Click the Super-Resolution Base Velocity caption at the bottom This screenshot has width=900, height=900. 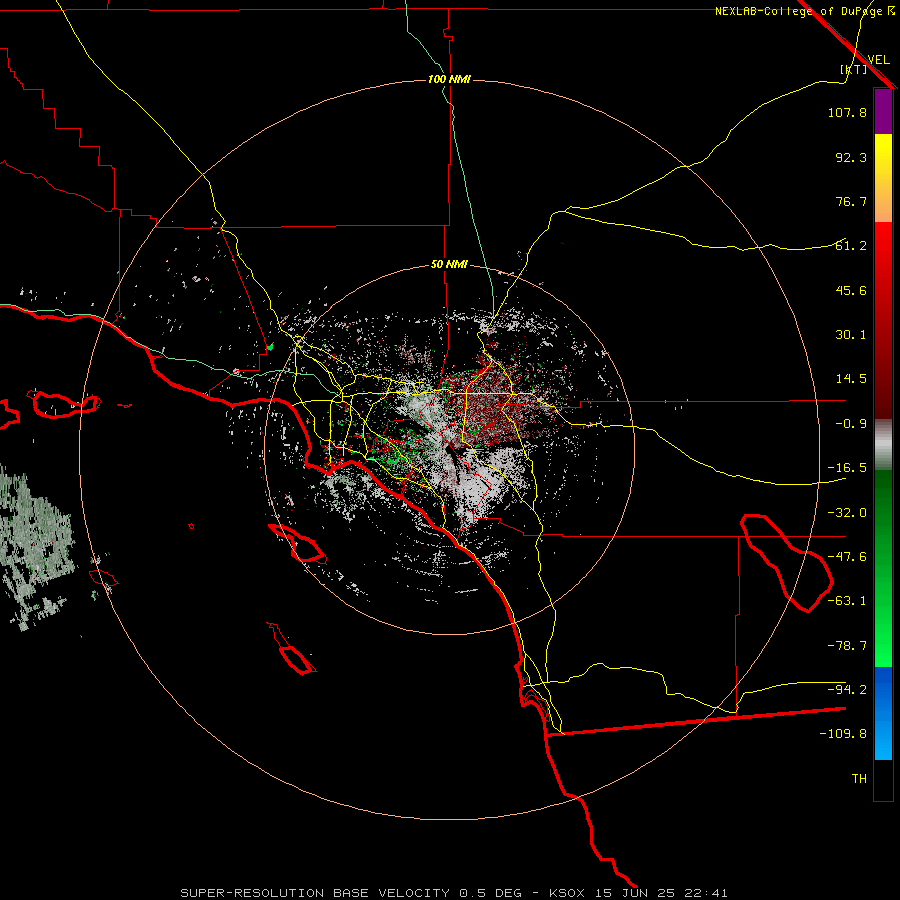[454, 893]
